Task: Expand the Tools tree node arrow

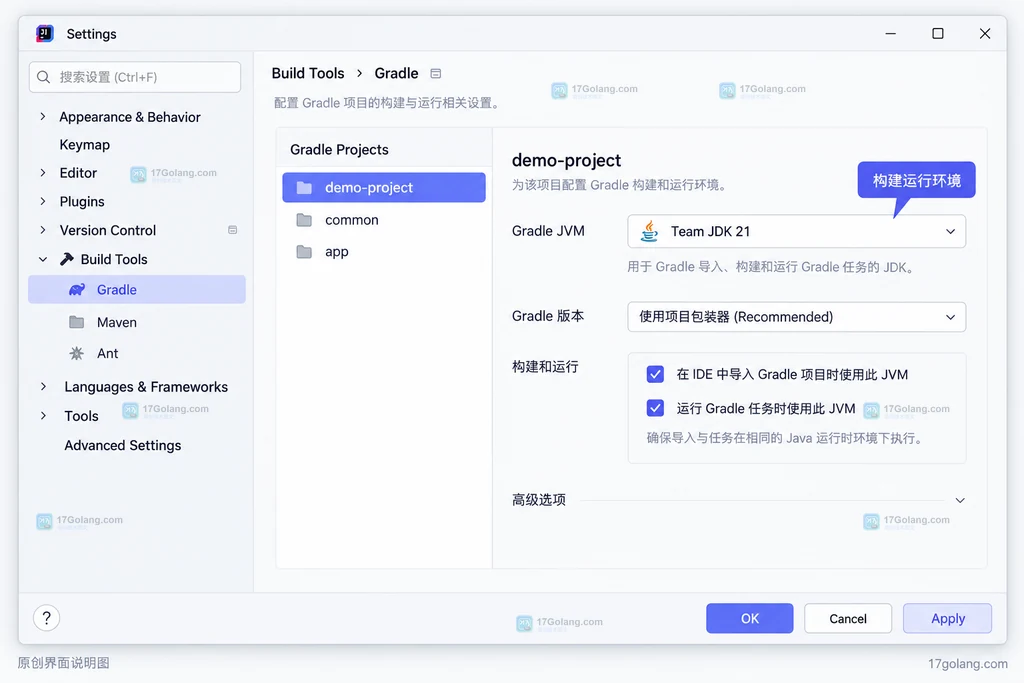Action: (42, 415)
